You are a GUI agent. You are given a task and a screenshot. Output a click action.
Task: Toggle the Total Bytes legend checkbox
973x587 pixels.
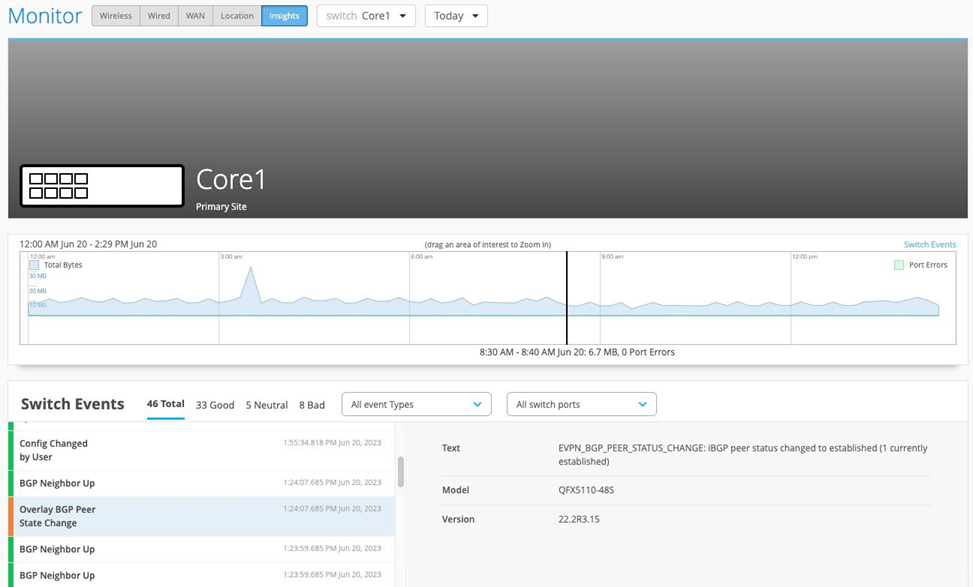pos(34,265)
